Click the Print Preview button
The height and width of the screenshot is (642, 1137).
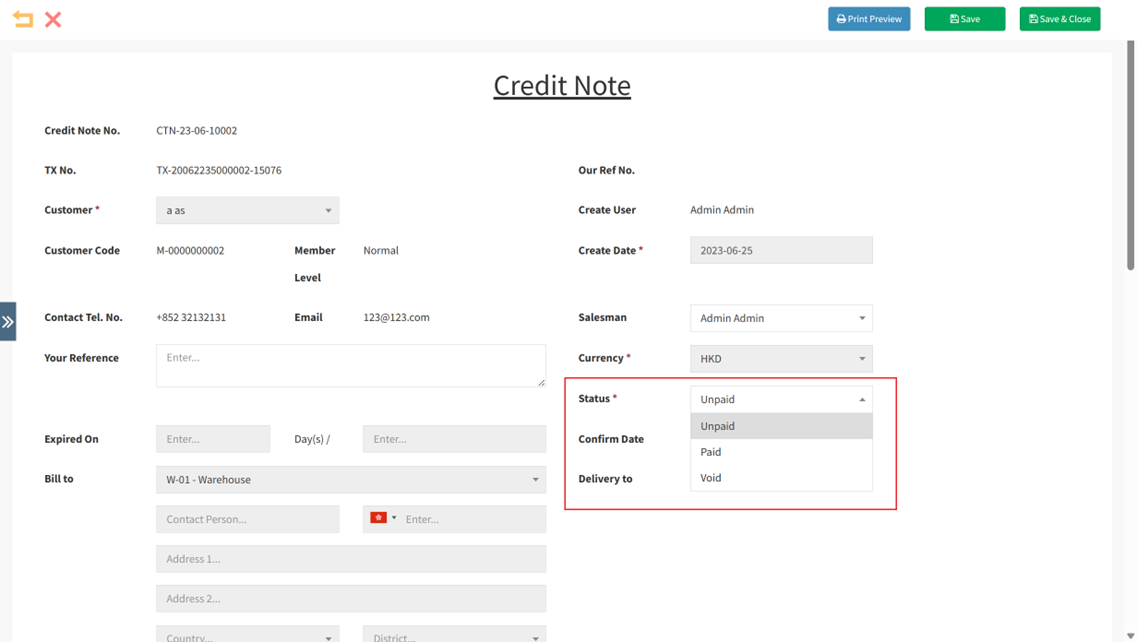(868, 19)
